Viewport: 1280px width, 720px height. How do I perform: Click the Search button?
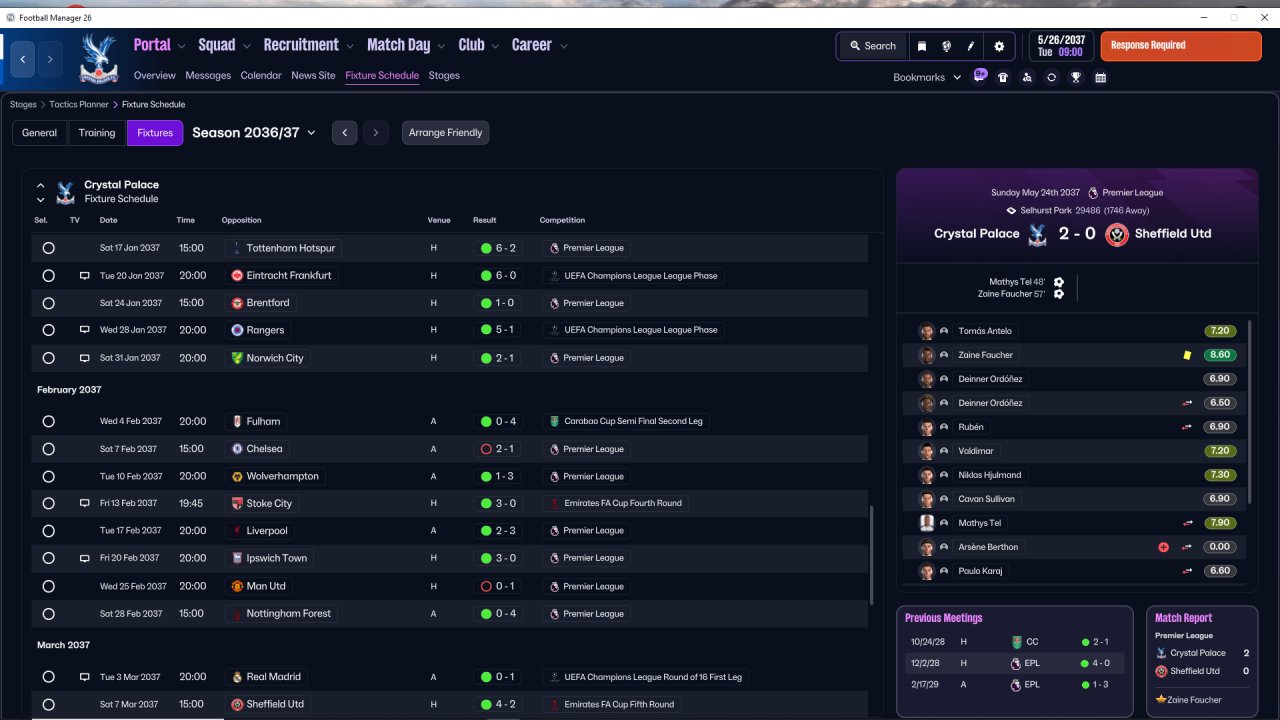click(873, 46)
